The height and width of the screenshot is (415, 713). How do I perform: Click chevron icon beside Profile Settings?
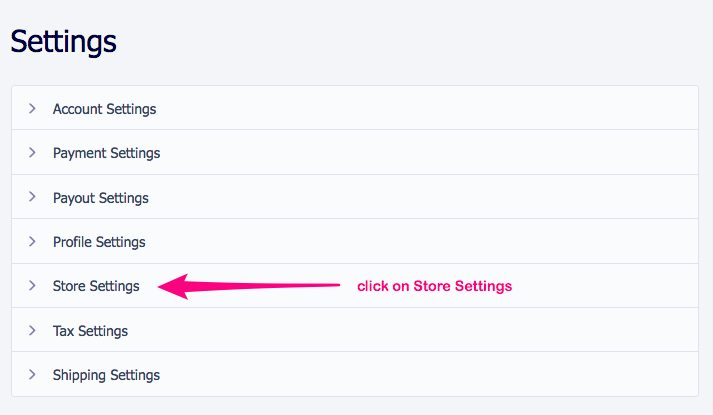point(32,241)
